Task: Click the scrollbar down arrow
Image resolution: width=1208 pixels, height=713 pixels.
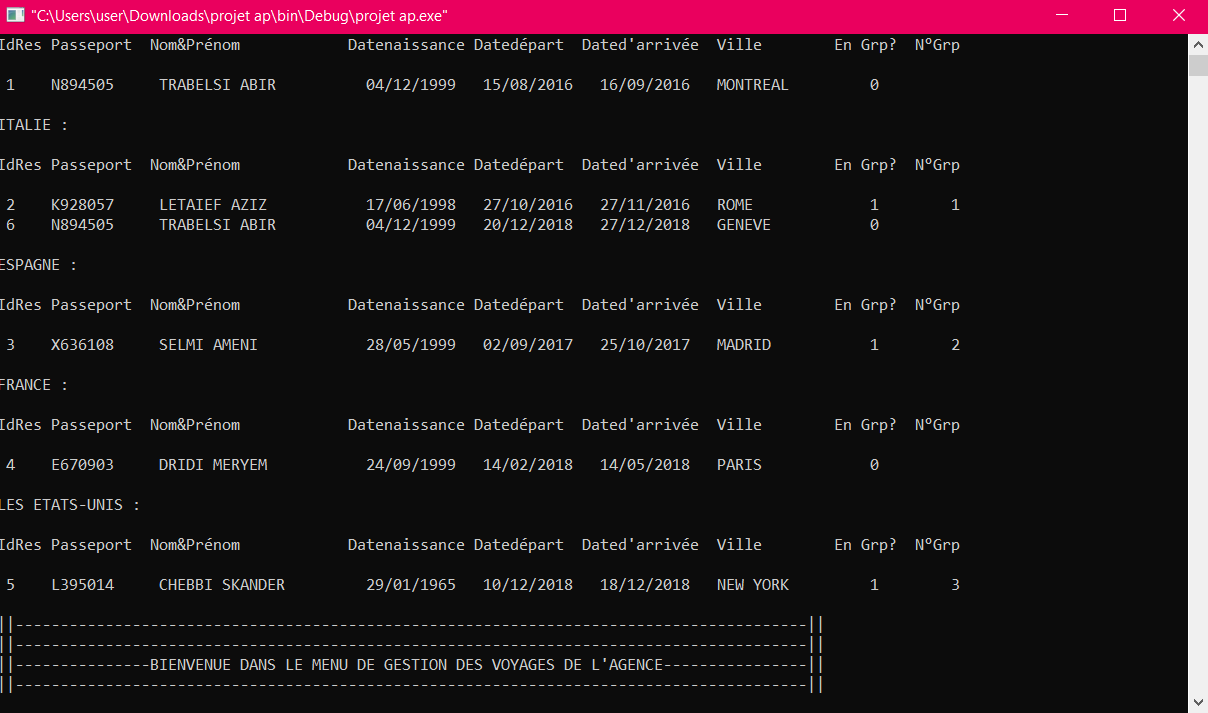Action: [1198, 701]
